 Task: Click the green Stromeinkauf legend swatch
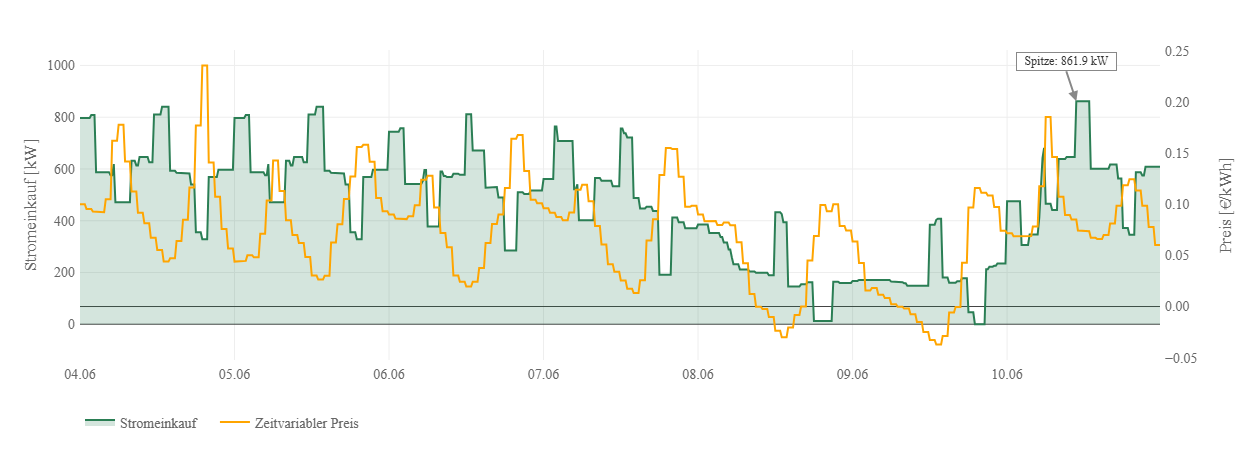(x=99, y=423)
